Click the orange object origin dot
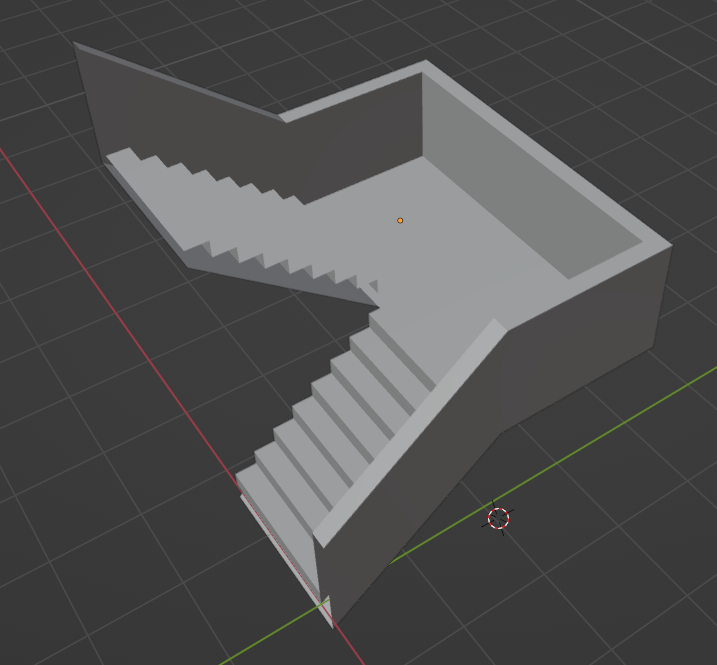 tap(400, 220)
